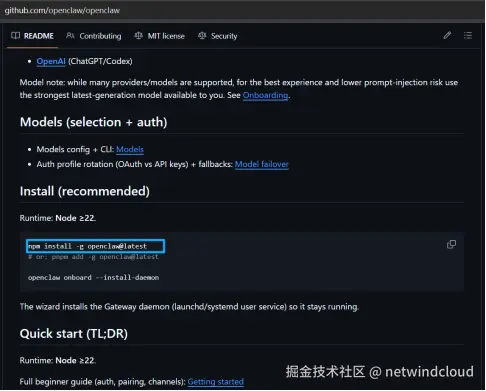This screenshot has height=391, width=486.
Task: Click 'Runtime: Node ≥22' under Quick start
Action: (58, 361)
